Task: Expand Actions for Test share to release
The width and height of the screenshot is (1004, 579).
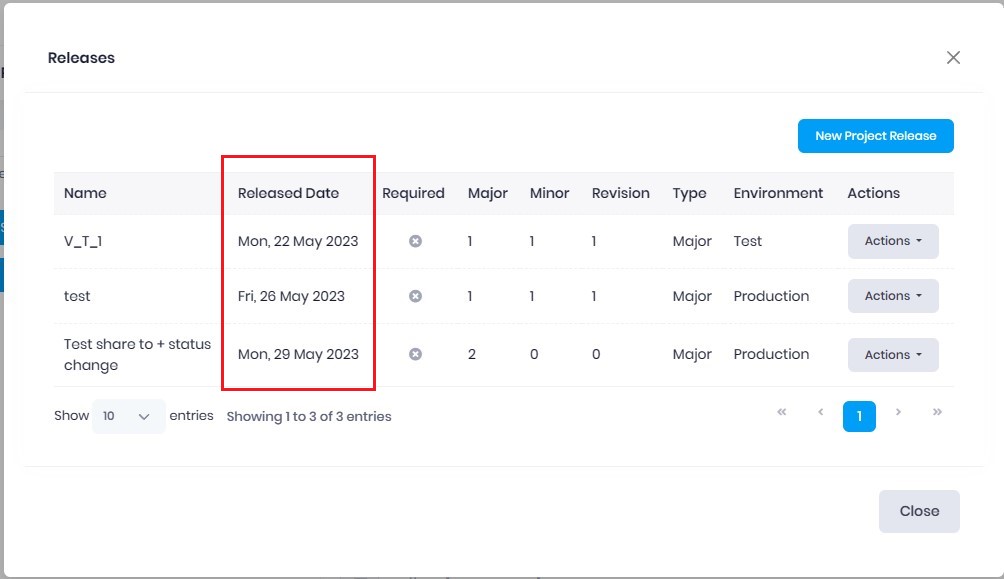Action: click(892, 355)
